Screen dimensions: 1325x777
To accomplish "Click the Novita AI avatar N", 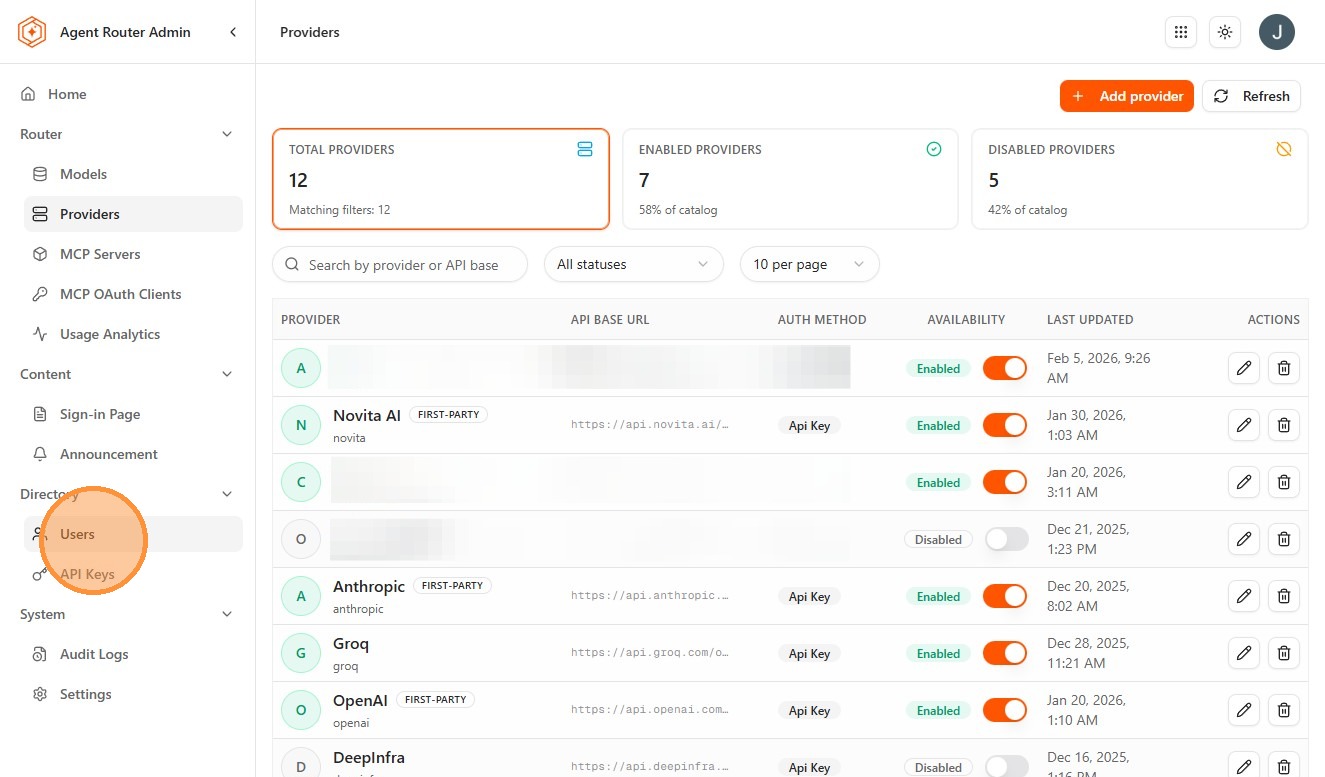I will 301,425.
